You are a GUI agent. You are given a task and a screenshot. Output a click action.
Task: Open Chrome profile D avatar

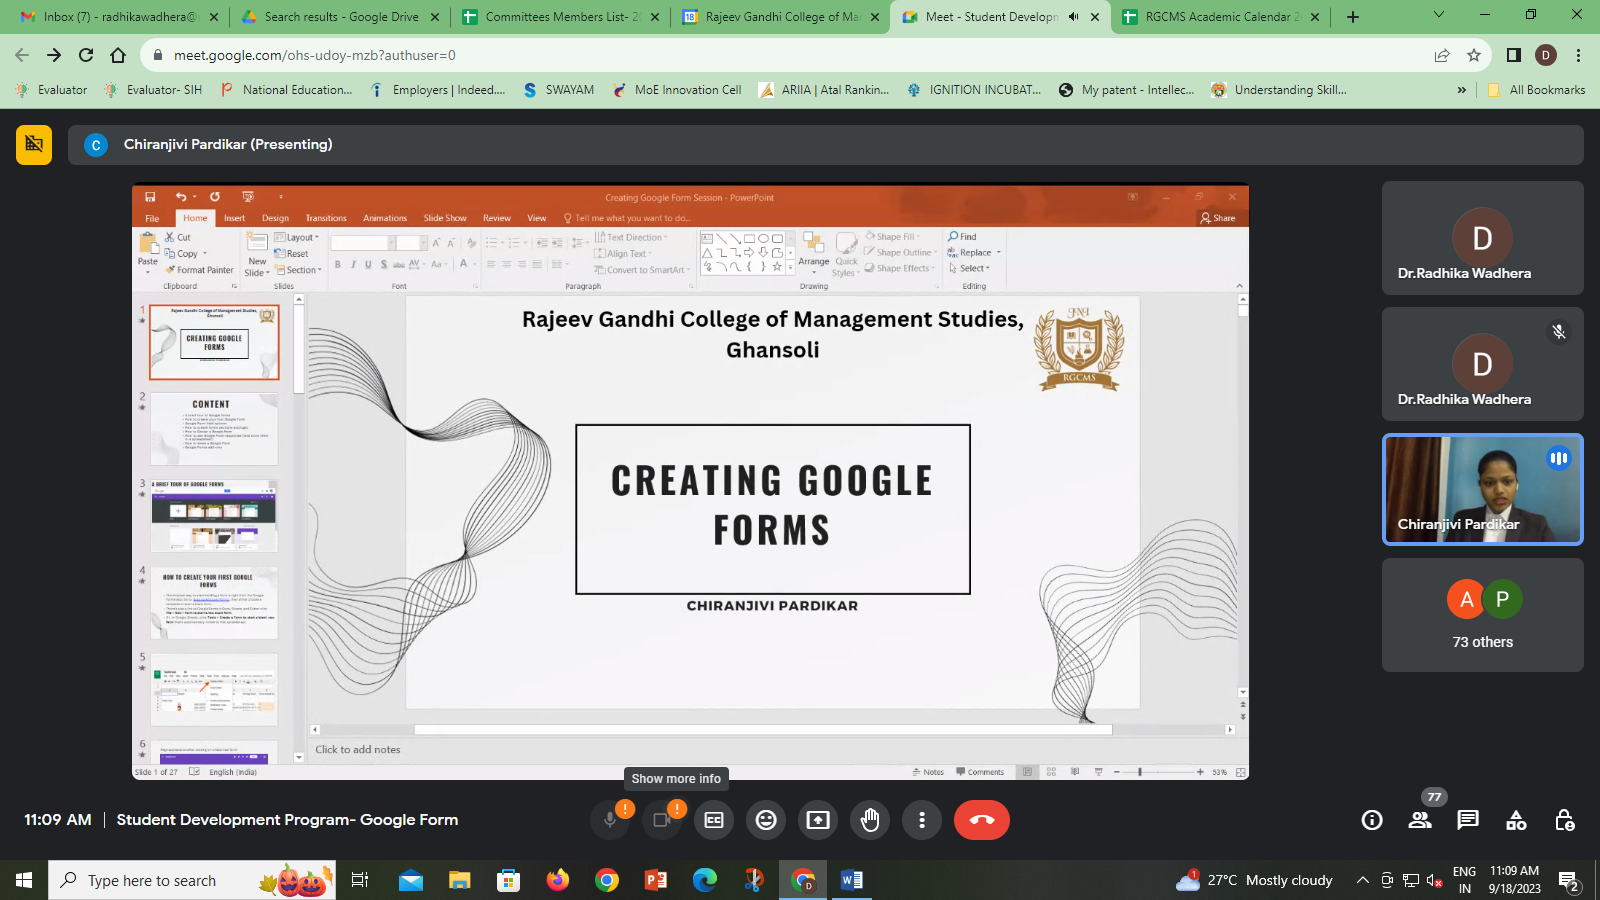(x=1546, y=55)
